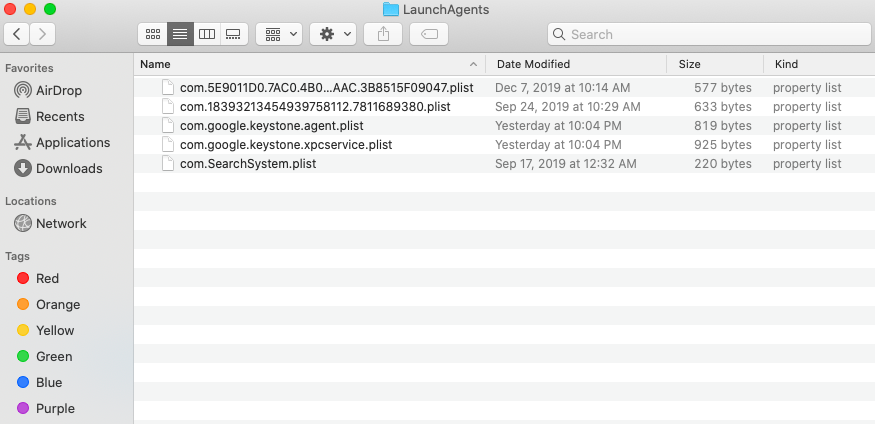The image size is (875, 424).
Task: Open Applications in the sidebar
Action: click(72, 142)
